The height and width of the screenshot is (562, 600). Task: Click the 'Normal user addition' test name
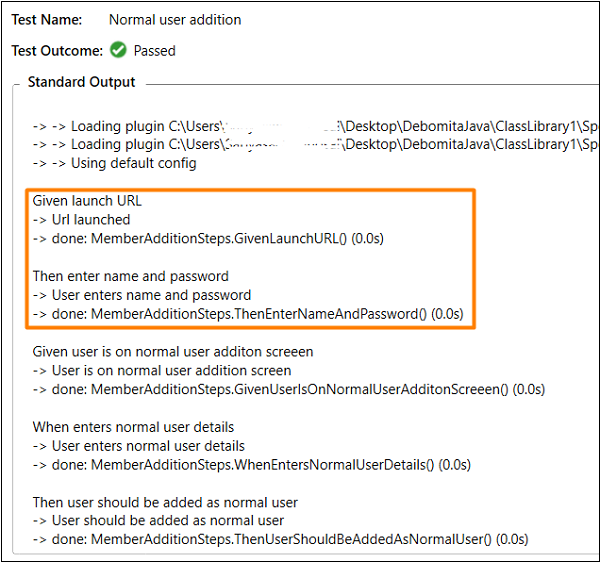pos(175,19)
